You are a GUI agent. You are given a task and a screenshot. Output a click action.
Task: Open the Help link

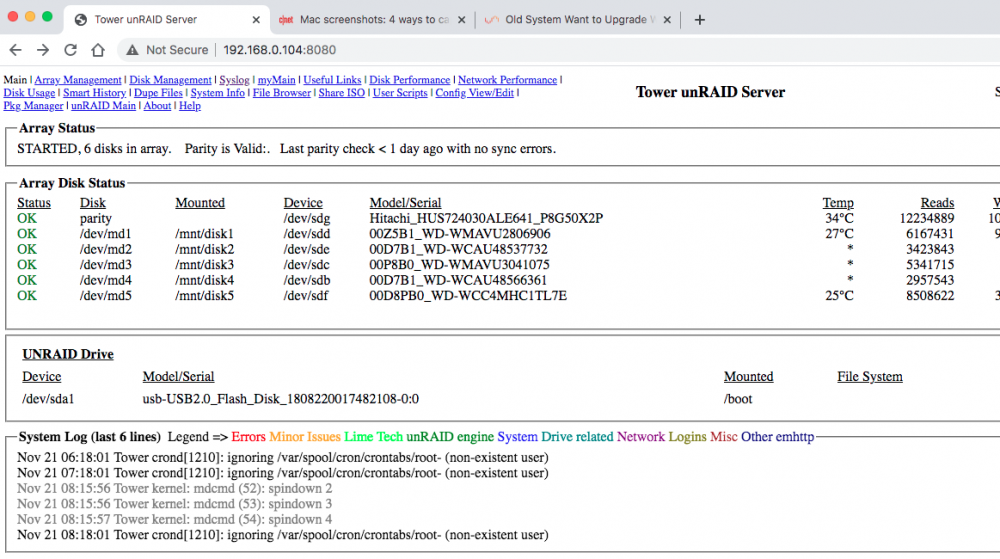(x=189, y=106)
